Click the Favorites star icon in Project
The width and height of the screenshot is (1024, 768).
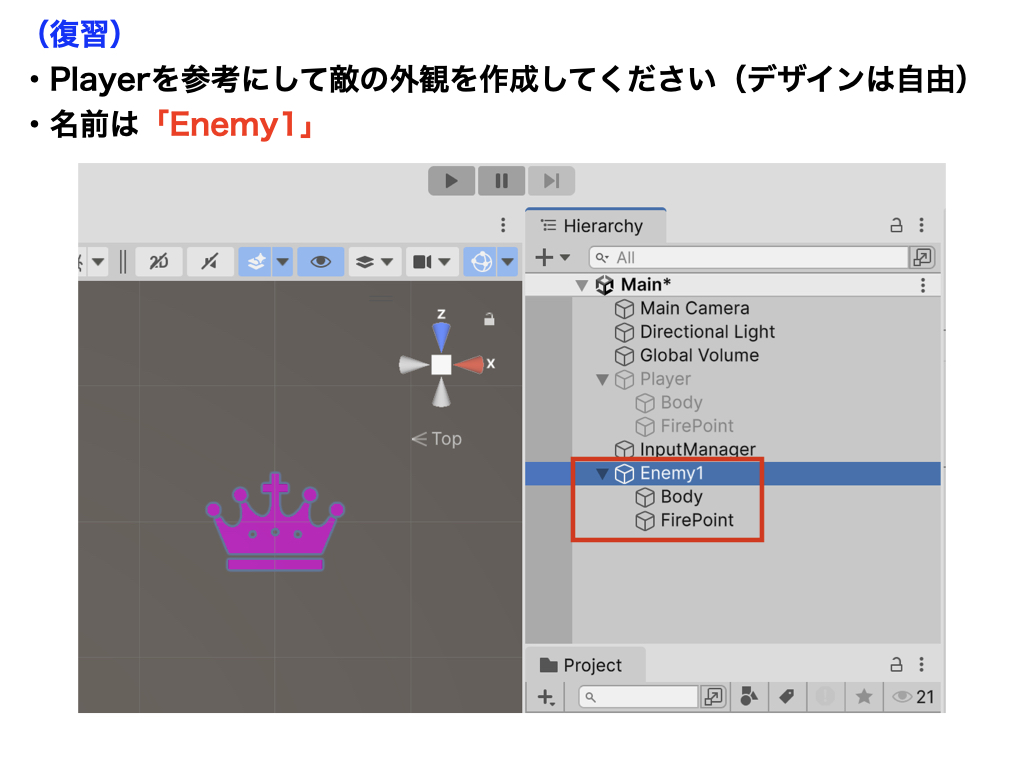[864, 697]
